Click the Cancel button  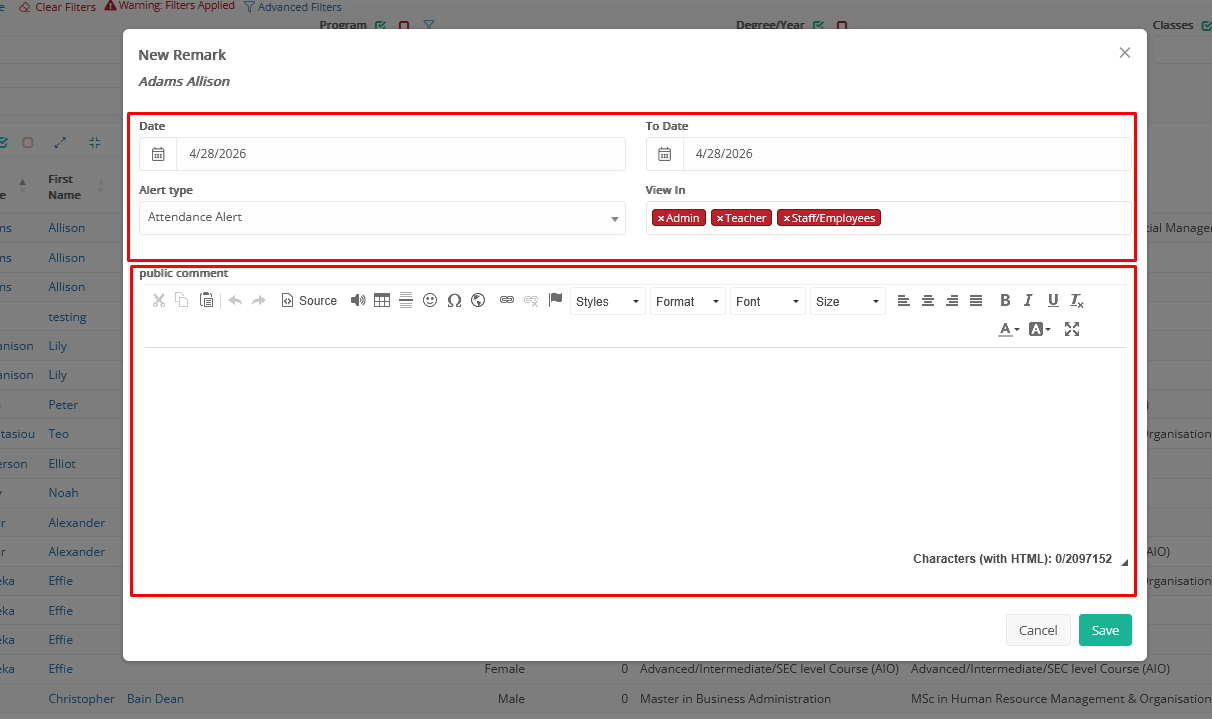pos(1038,630)
